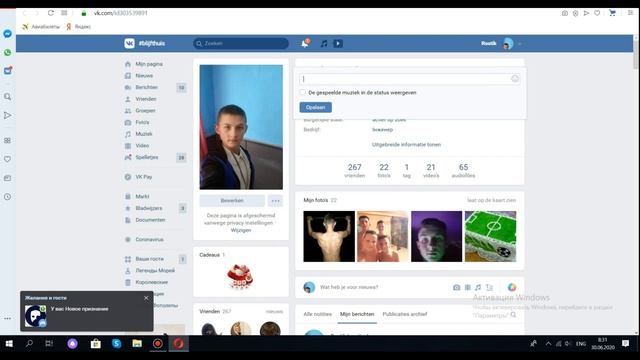The image size is (640, 360).
Task: Open the shopping cart icon in address bar
Action: tap(612, 13)
